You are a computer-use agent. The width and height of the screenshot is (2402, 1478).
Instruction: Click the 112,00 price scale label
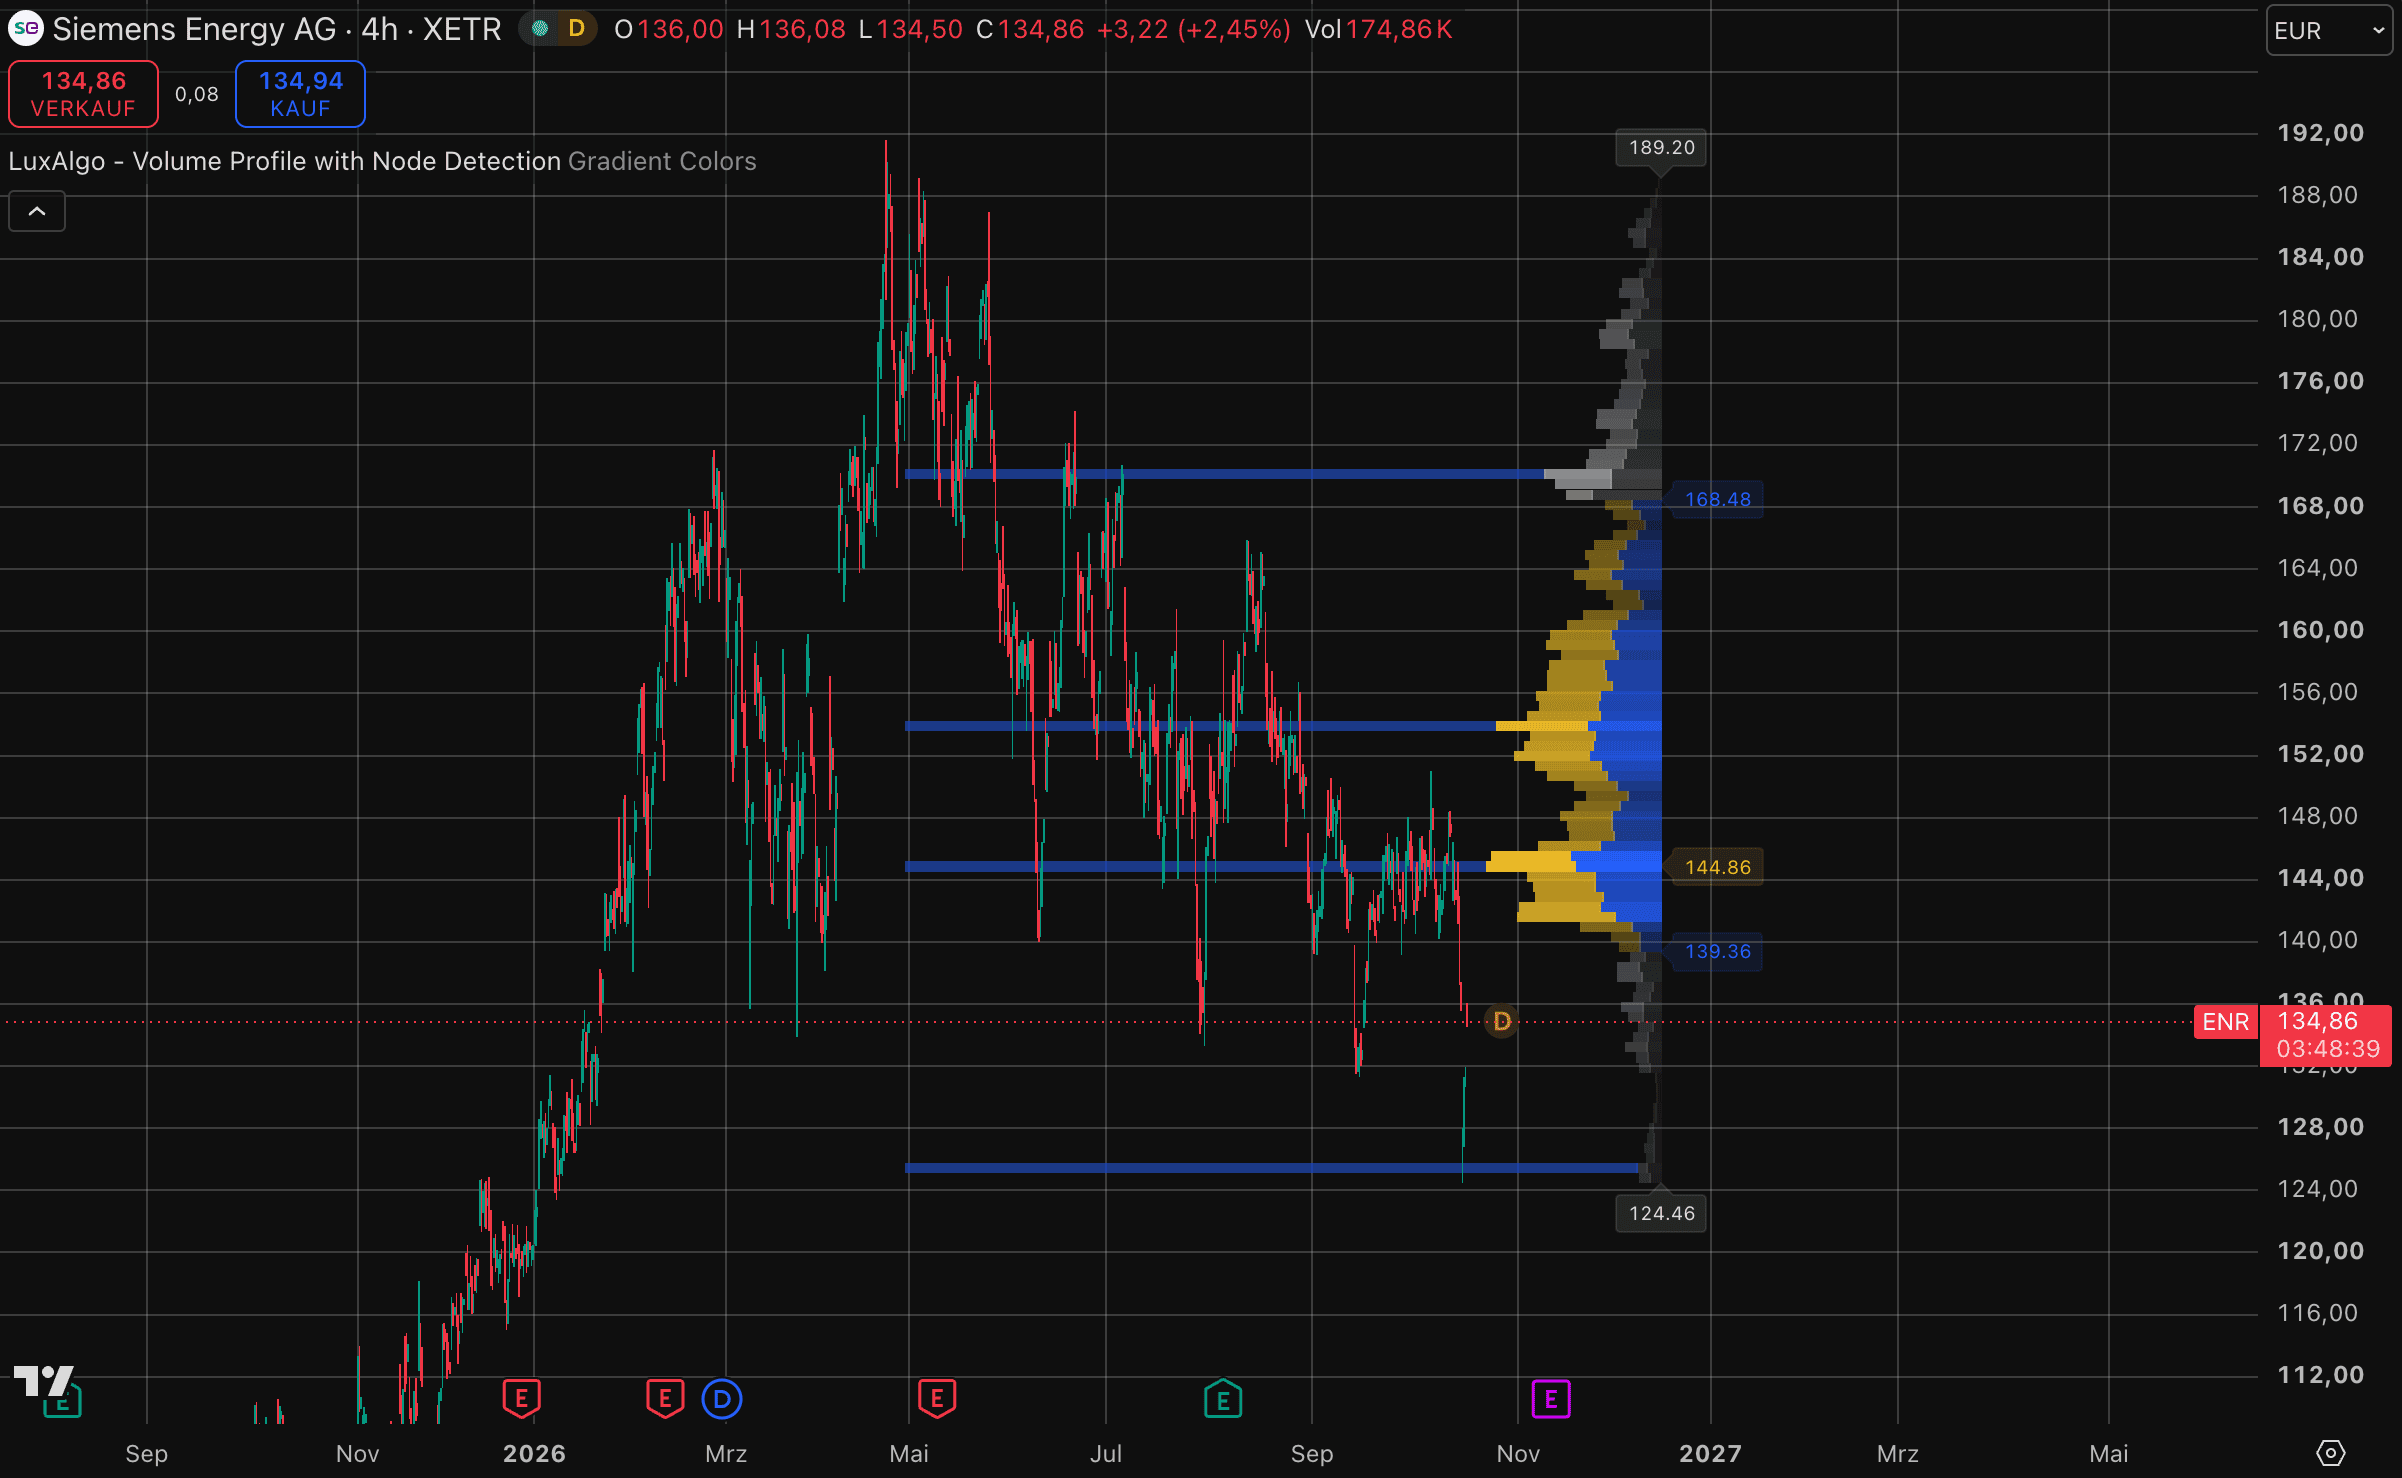2320,1375
